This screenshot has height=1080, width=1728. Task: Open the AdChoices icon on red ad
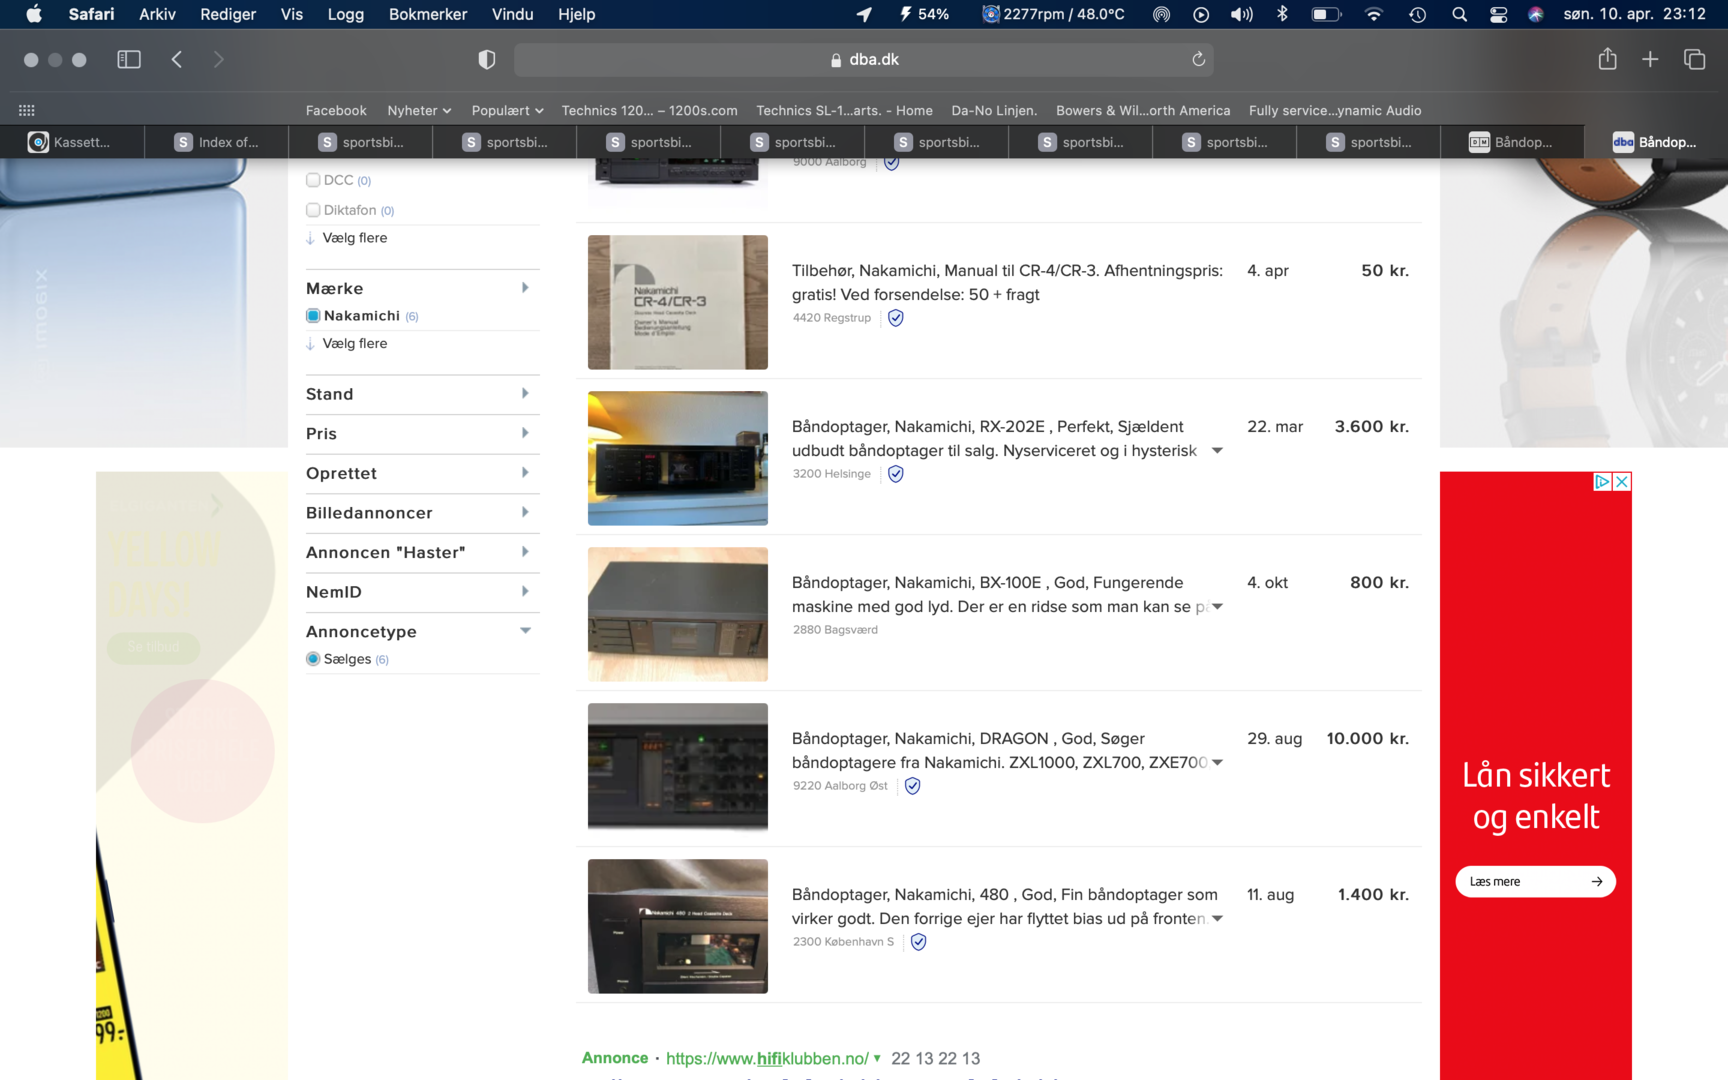pos(1602,482)
